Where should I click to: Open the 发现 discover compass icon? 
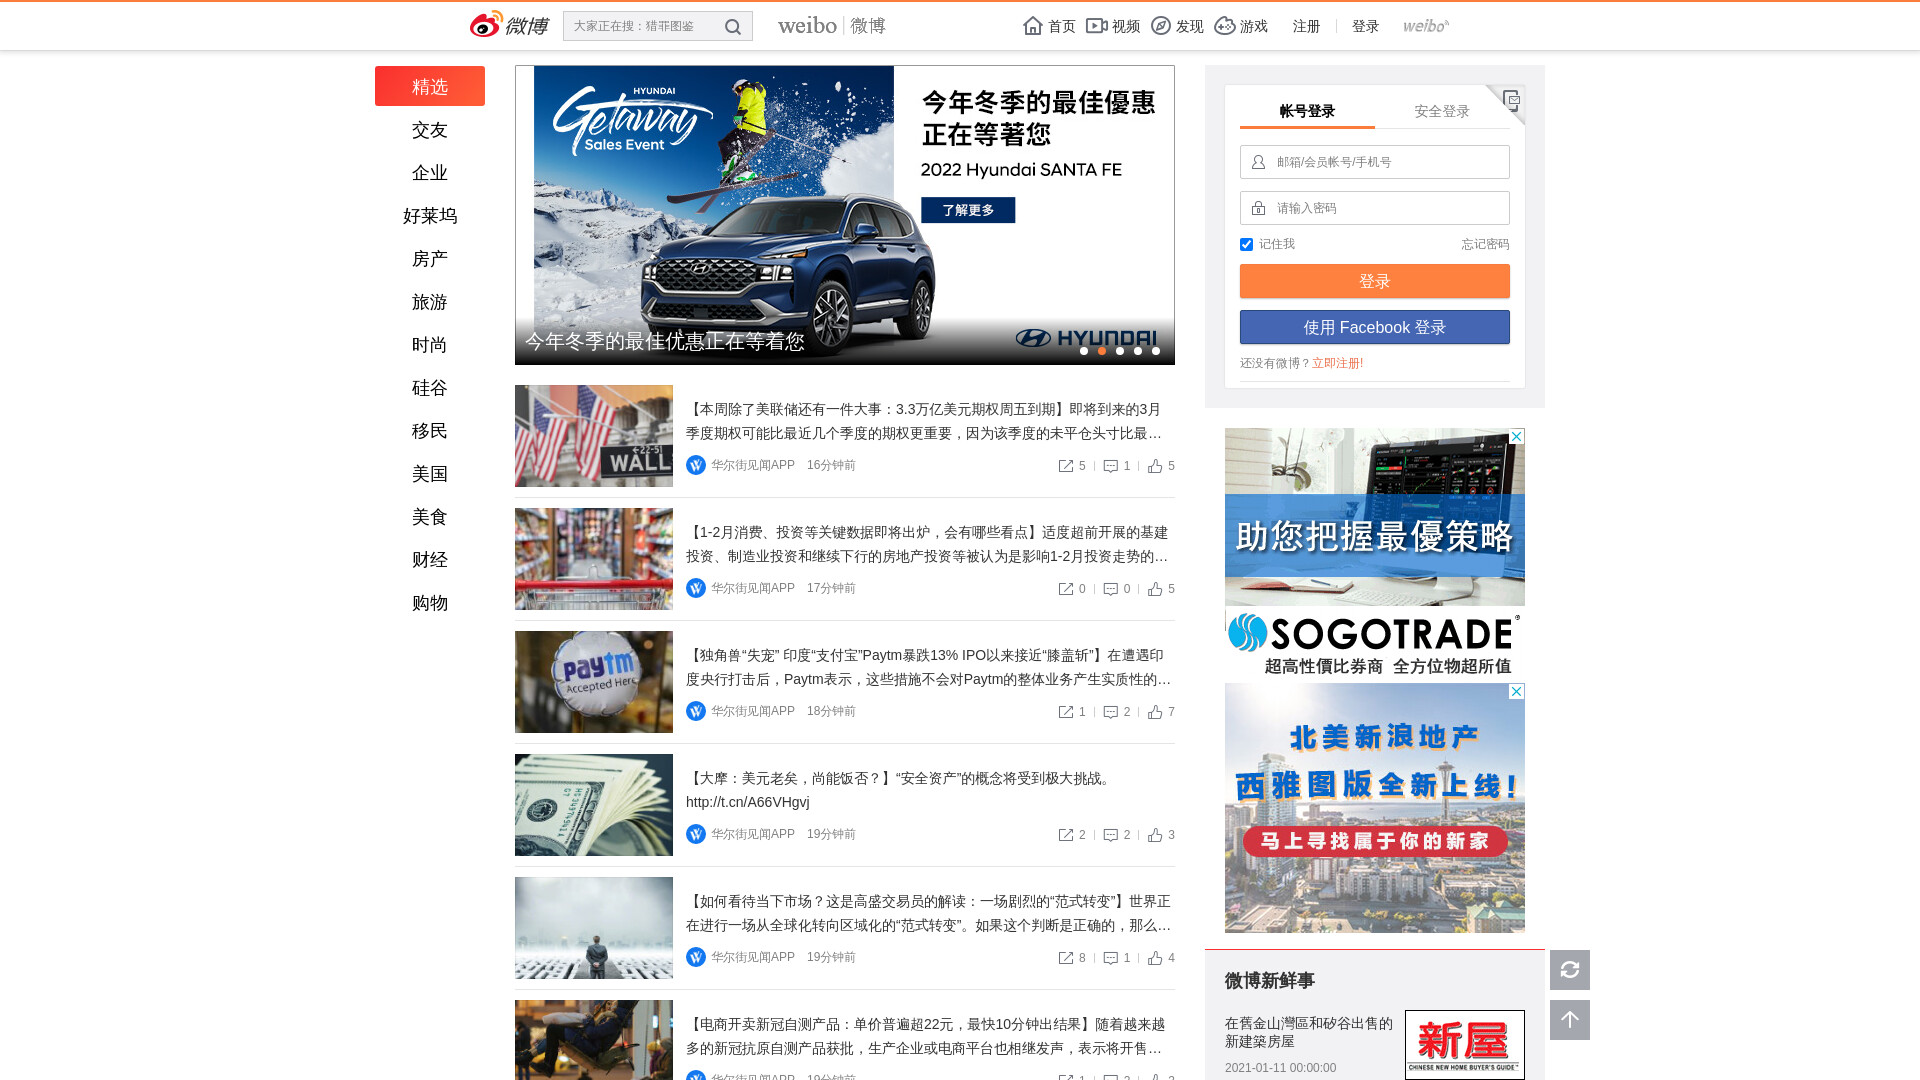[x=1161, y=26]
